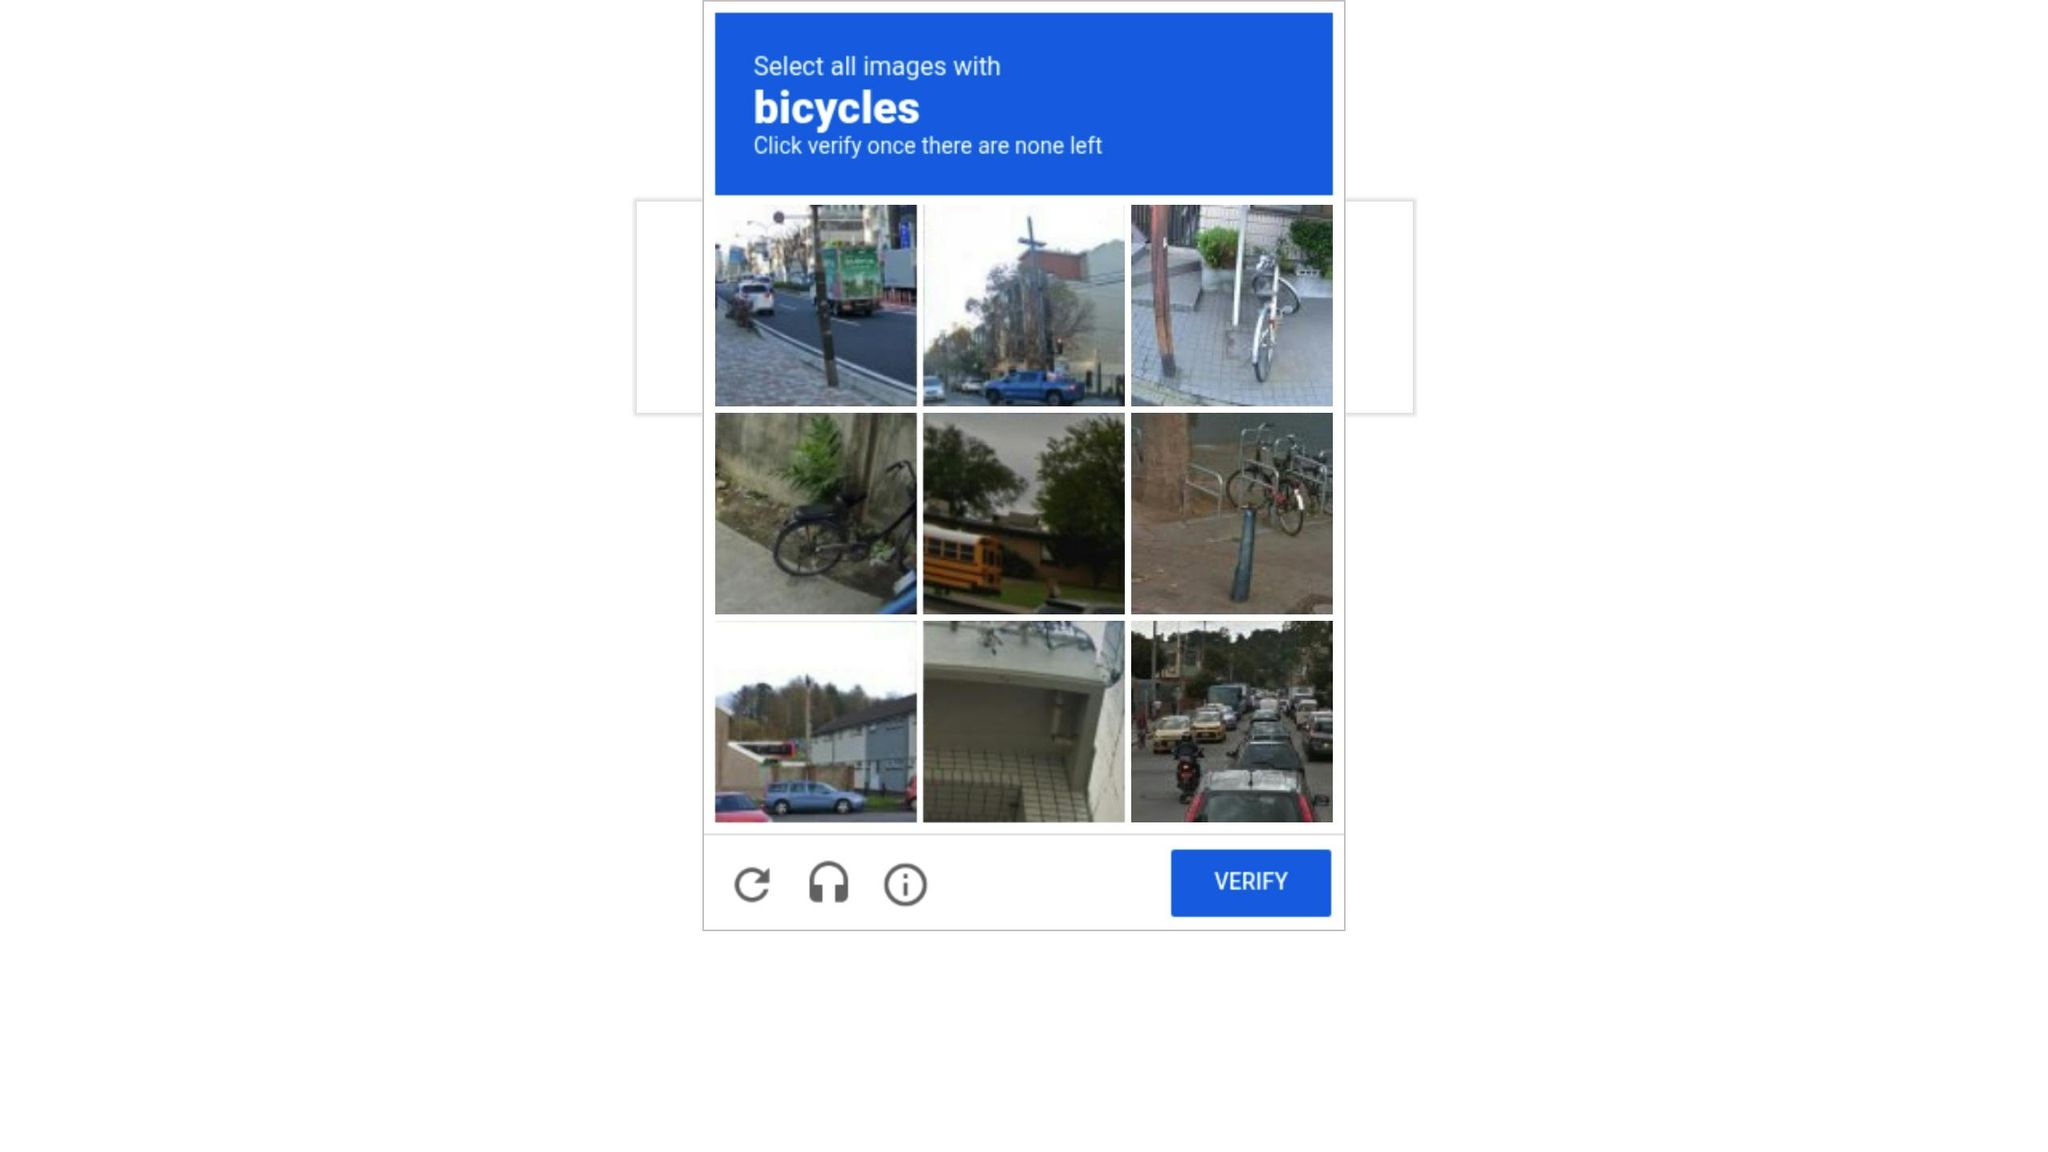Select the tile with motorcycle in traffic
The width and height of the screenshot is (2048, 1152).
(1231, 721)
